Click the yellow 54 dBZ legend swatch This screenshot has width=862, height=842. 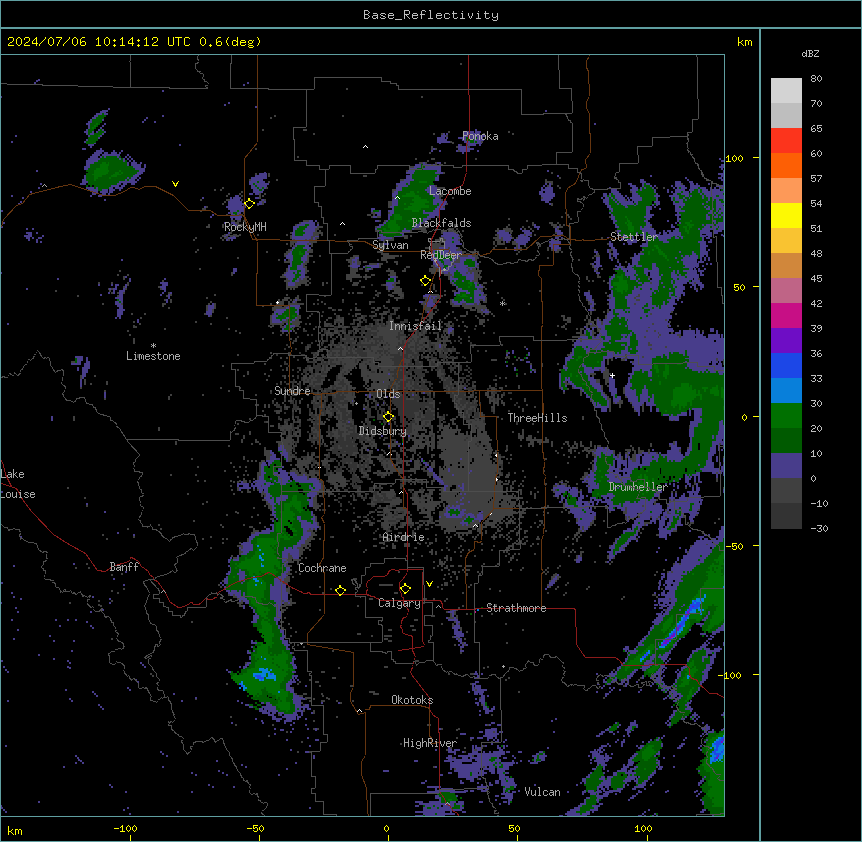tap(786, 215)
